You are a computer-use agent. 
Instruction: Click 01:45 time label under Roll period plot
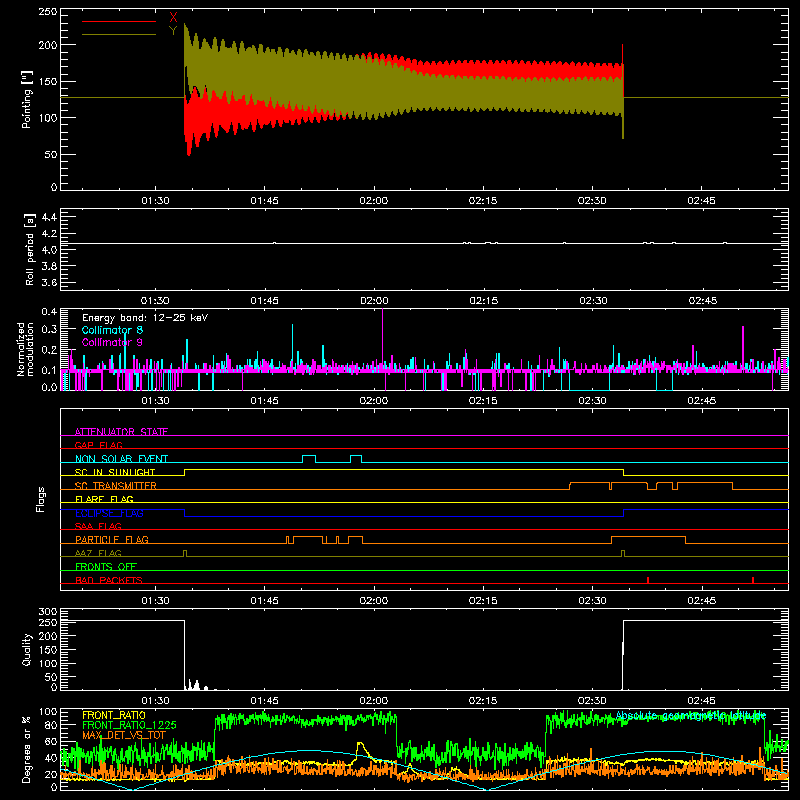(264, 301)
